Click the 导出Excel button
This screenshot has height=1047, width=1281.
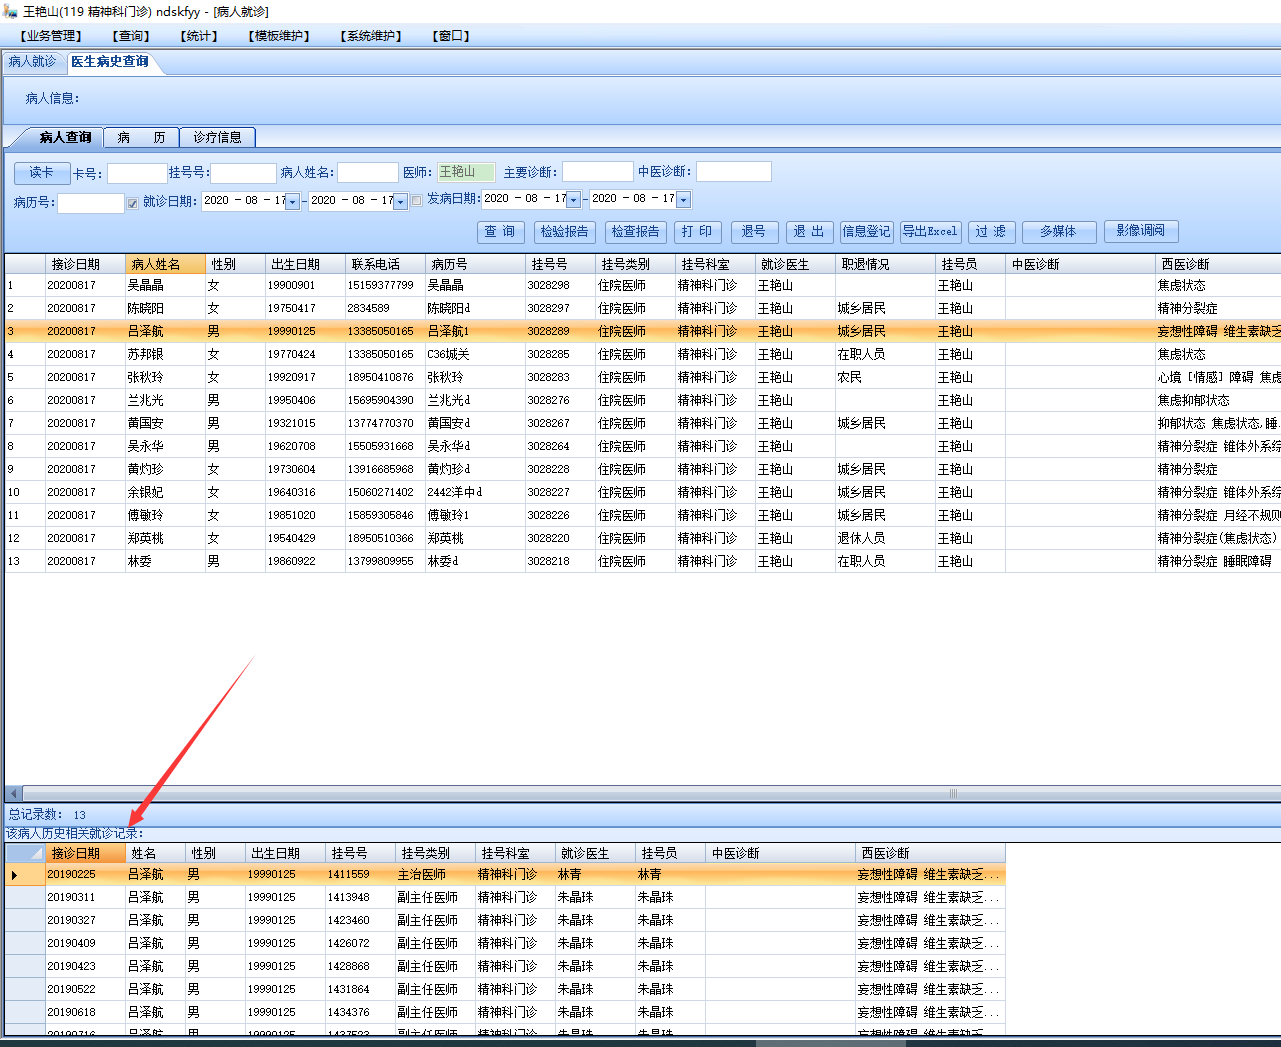(930, 232)
